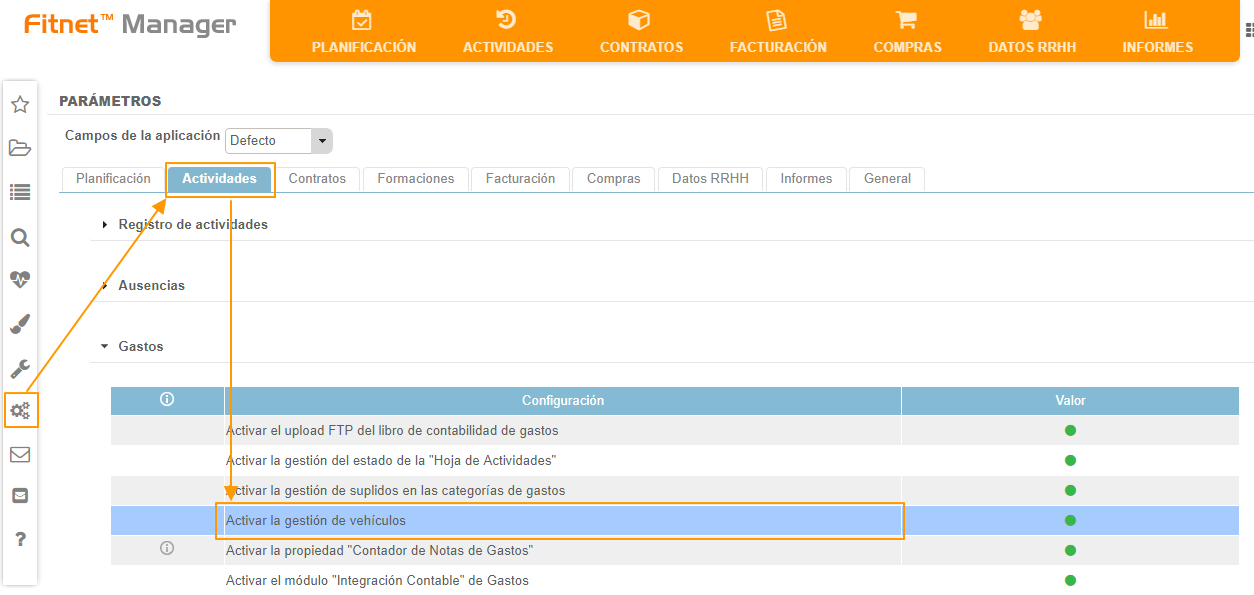Toggle value for 'Activar la gestión de vehículos'
Viewport: 1254px width, 595px height.
1070,521
